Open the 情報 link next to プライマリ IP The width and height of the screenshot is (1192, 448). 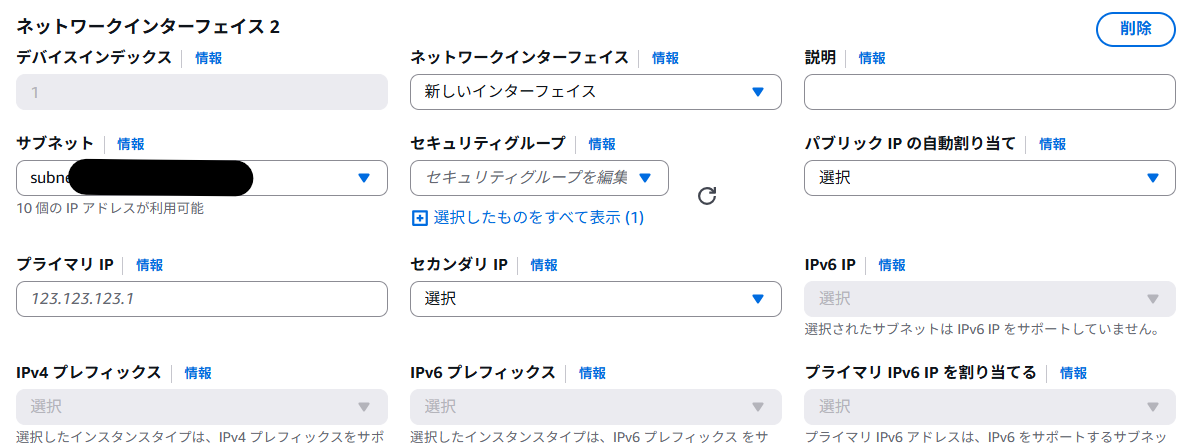coord(150,265)
